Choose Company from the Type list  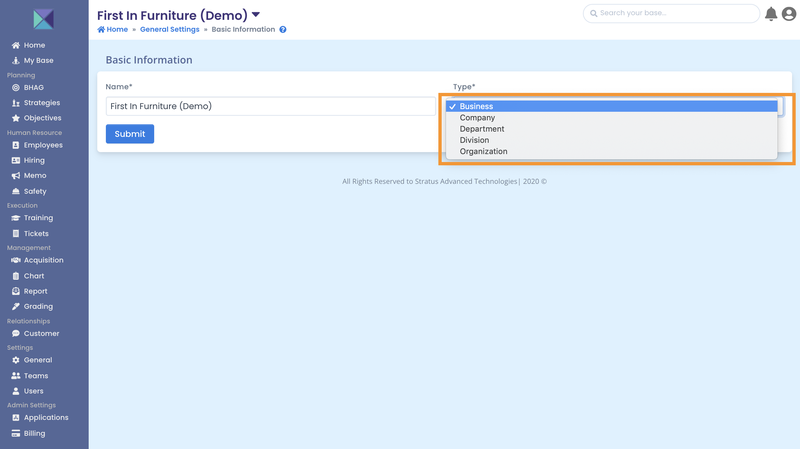pos(611,117)
